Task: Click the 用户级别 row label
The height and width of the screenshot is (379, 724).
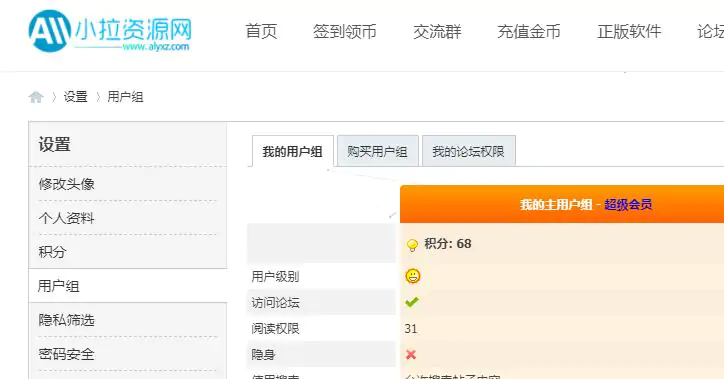Action: (275, 277)
